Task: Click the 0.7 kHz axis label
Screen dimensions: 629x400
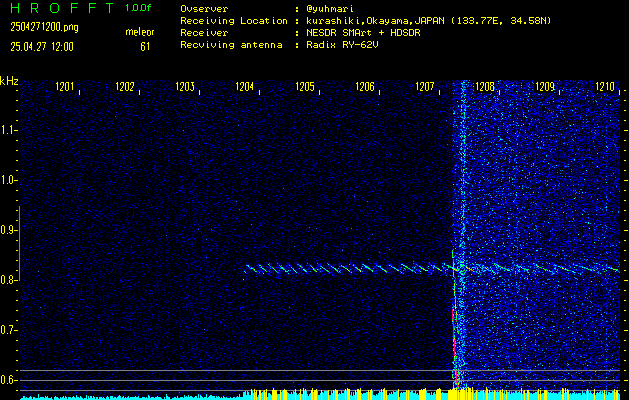Action: click(x=8, y=330)
